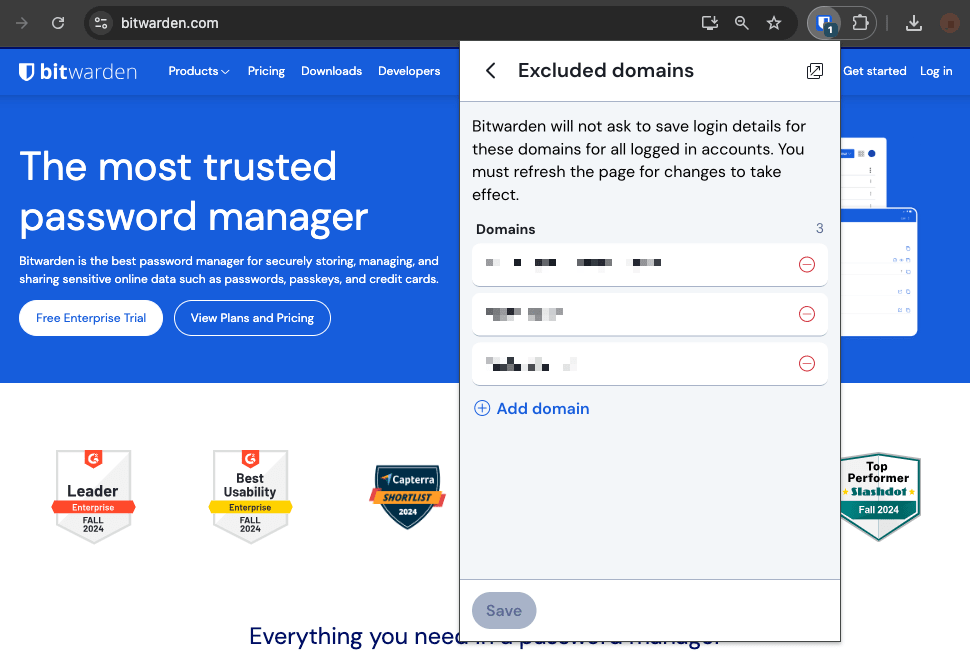Open browser Downloads via the arrow icon
This screenshot has height=654, width=970.
[x=913, y=22]
